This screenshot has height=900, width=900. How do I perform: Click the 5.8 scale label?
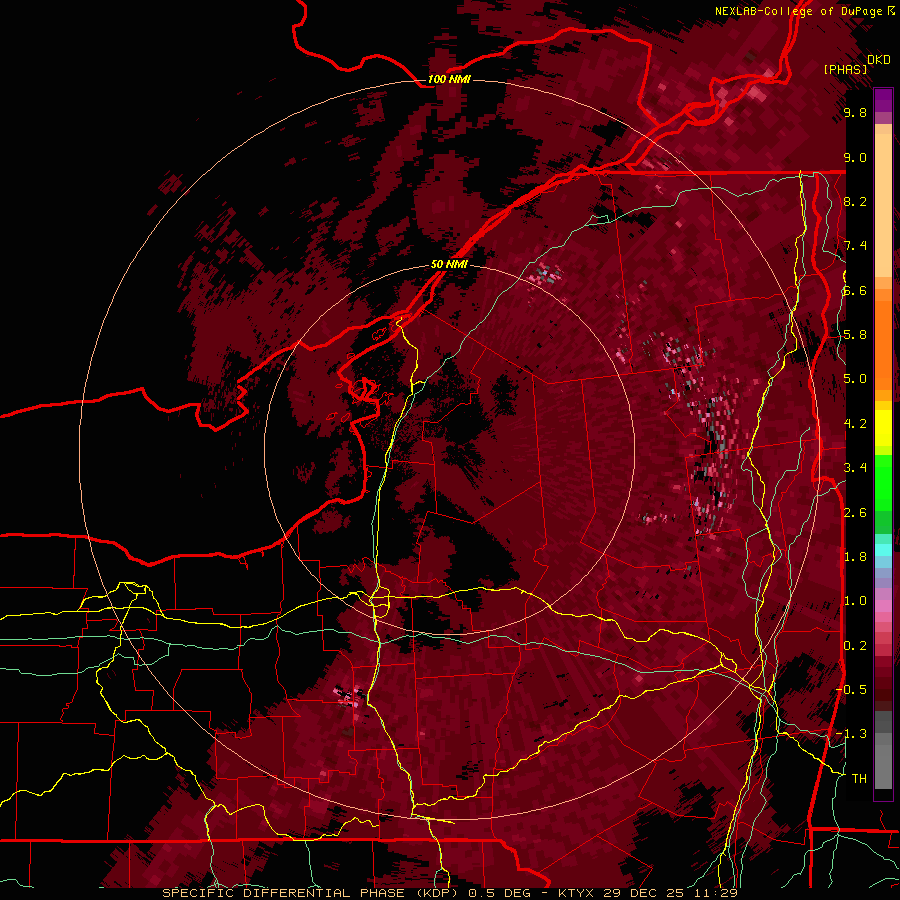[855, 335]
